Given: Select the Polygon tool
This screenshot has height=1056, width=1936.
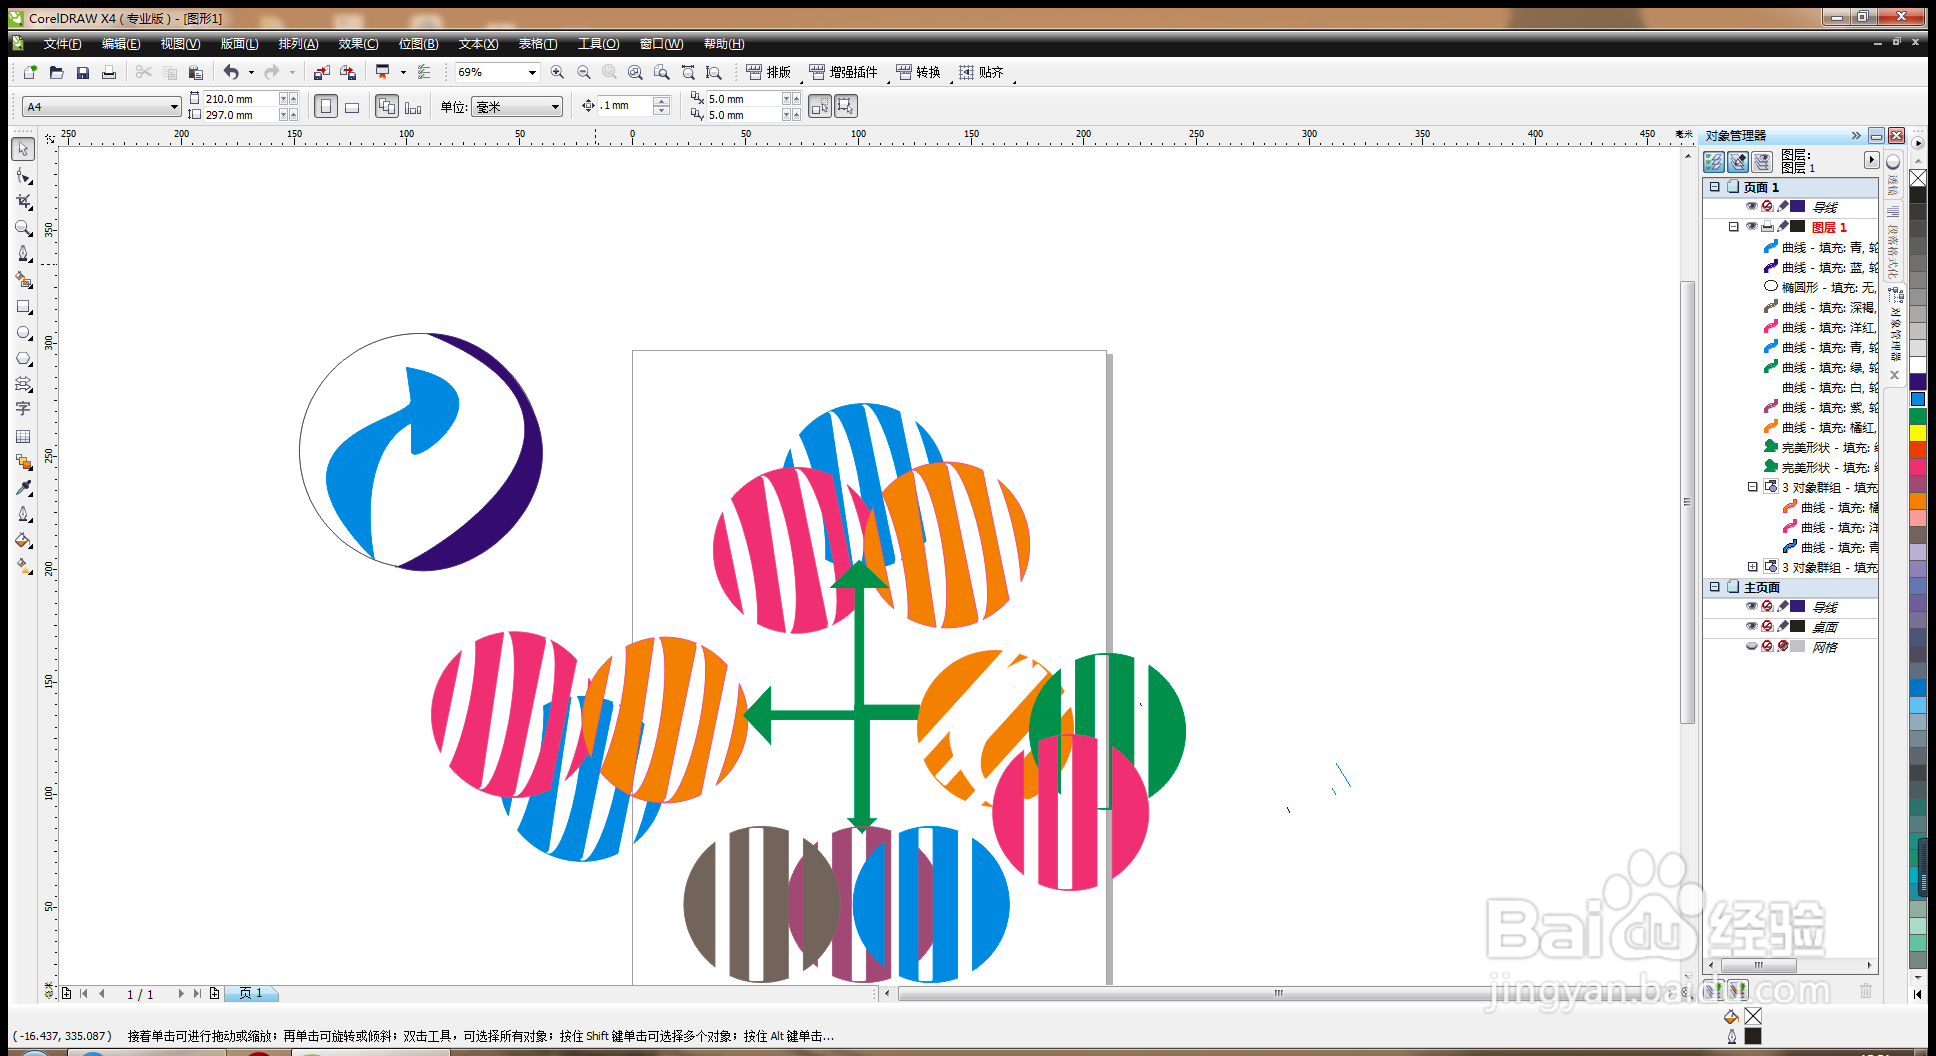Looking at the screenshot, I should click(x=24, y=358).
